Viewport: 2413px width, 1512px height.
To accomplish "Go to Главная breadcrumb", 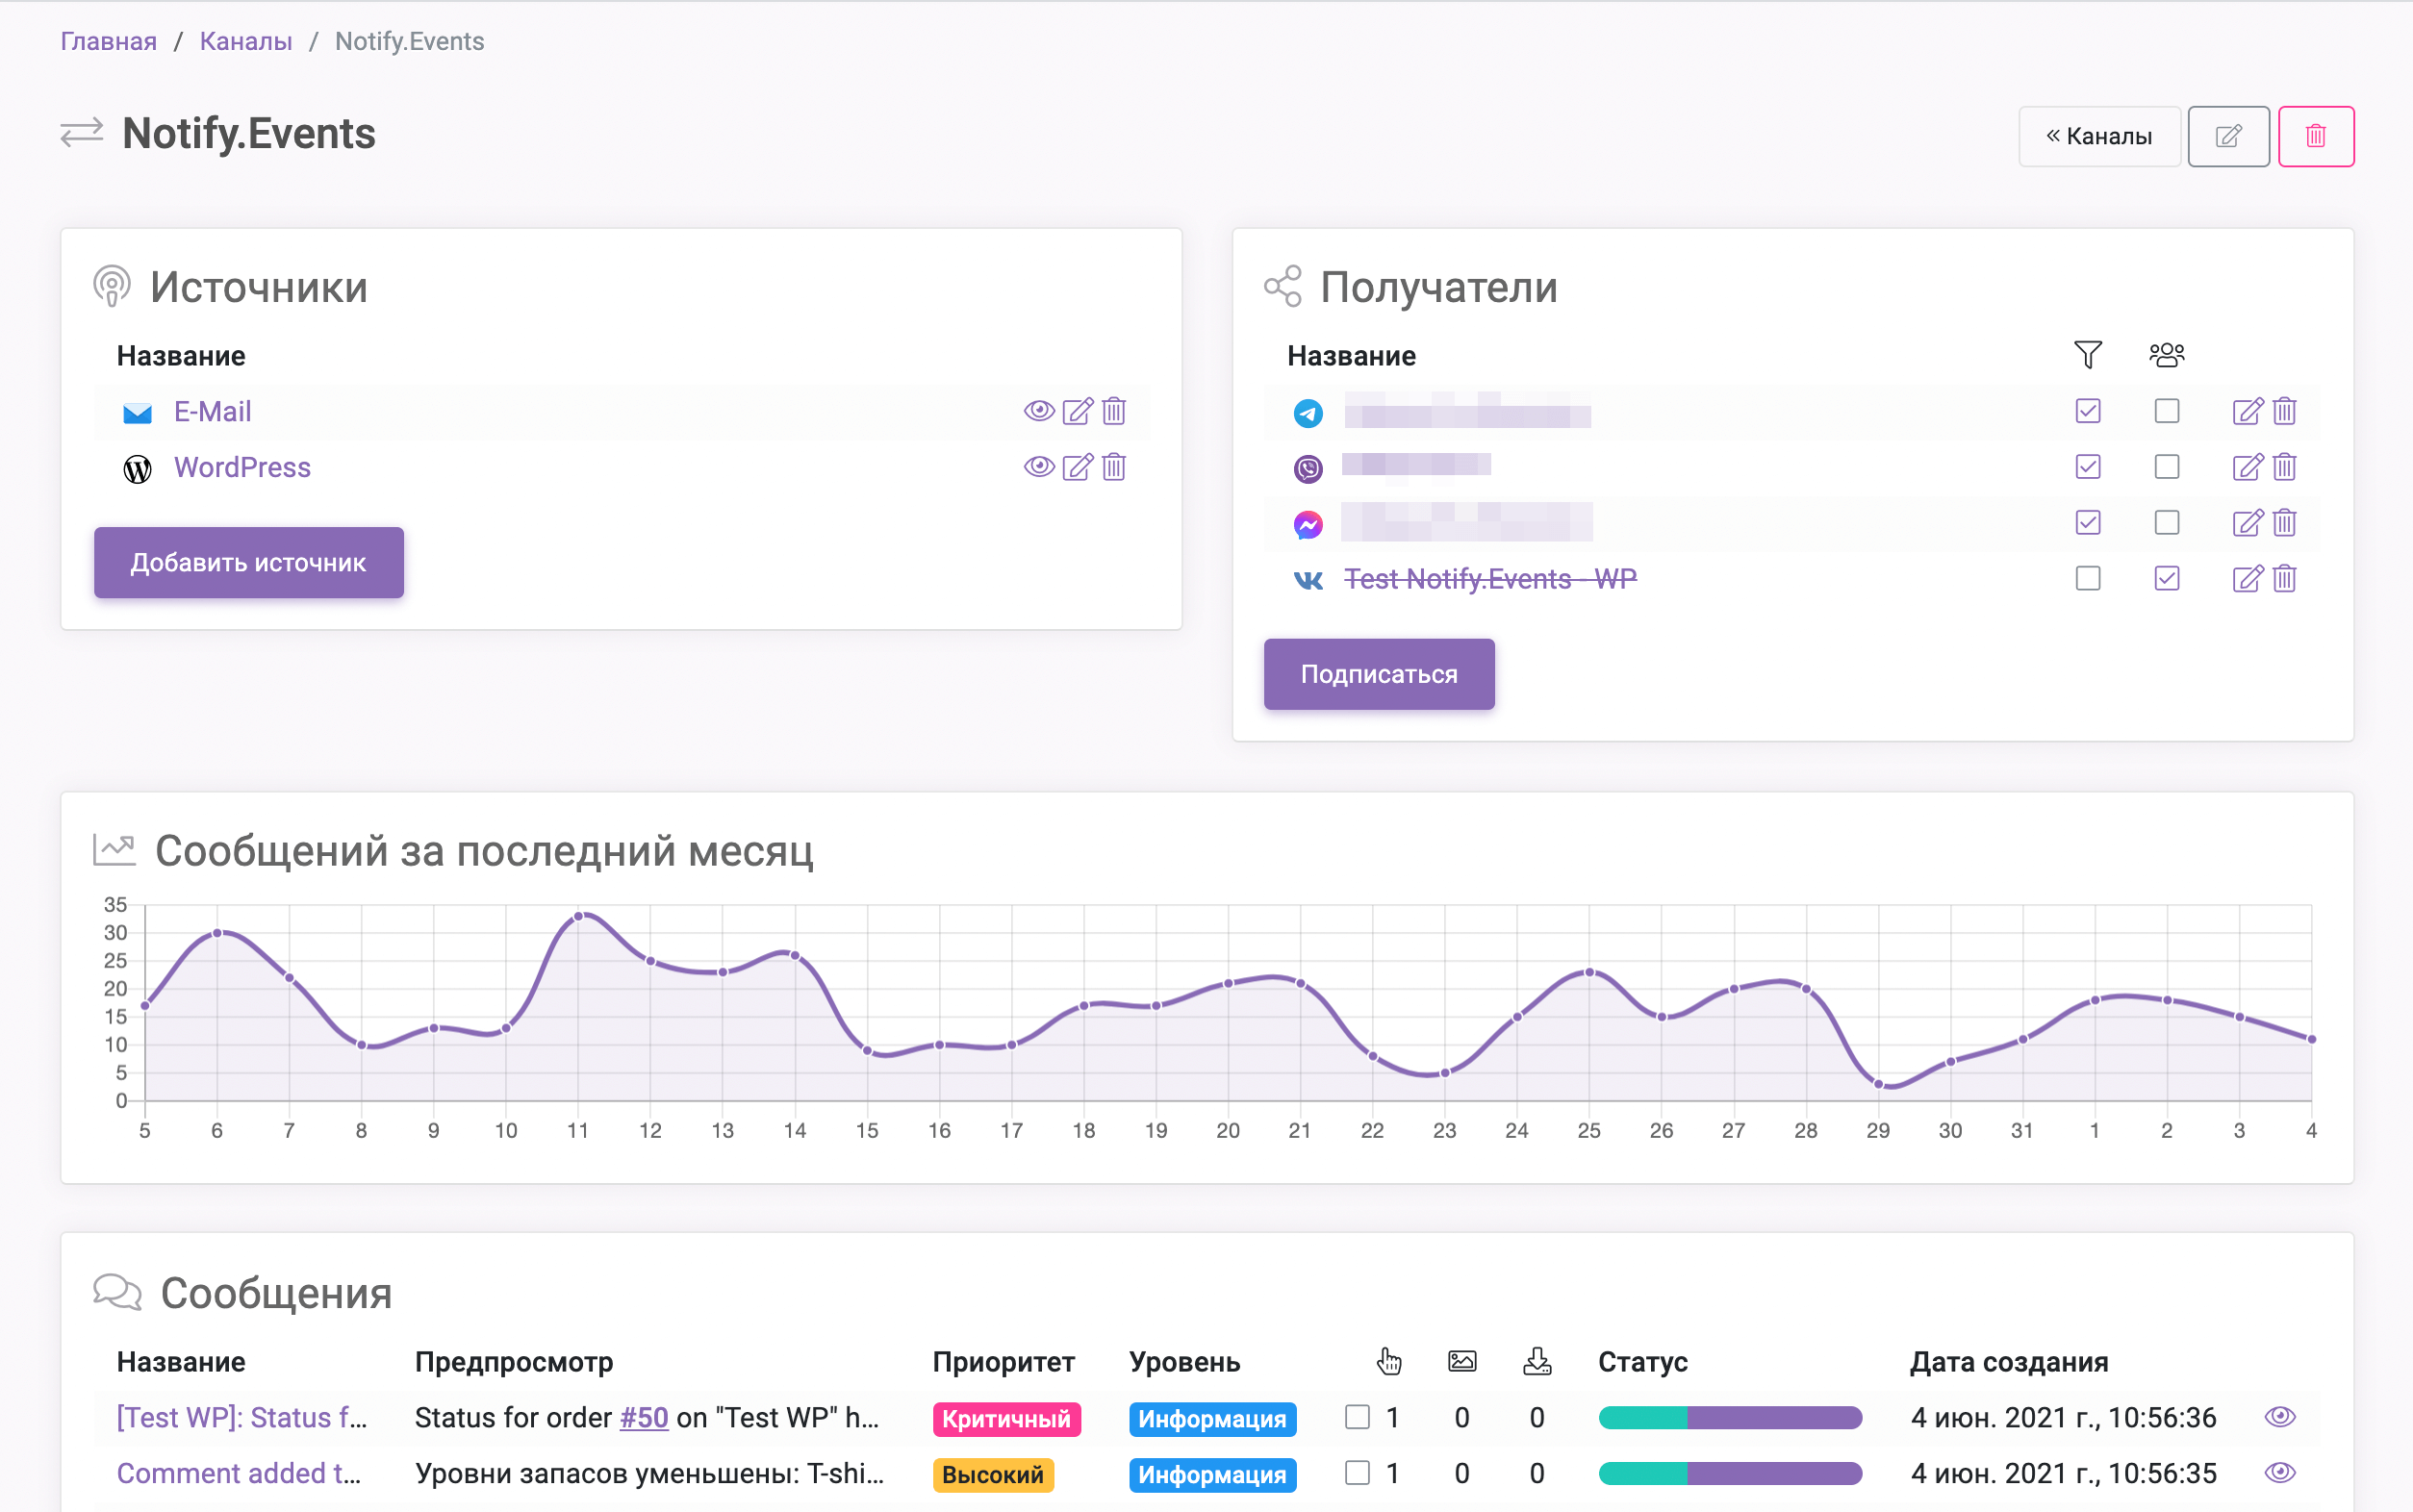I will tap(108, 41).
